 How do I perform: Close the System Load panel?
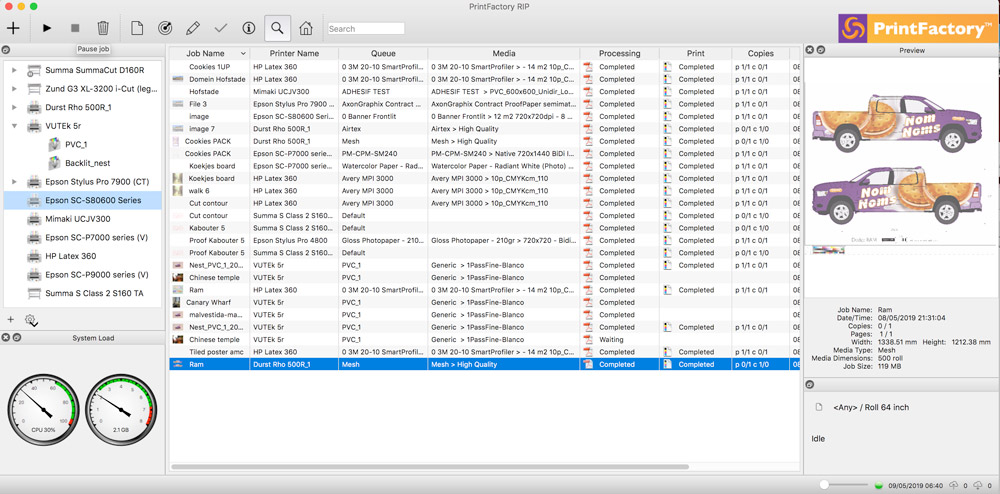(6, 338)
